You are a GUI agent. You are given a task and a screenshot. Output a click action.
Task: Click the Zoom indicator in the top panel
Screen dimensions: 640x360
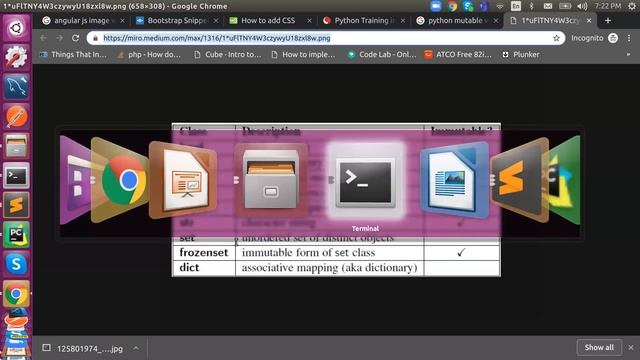pos(436,6)
